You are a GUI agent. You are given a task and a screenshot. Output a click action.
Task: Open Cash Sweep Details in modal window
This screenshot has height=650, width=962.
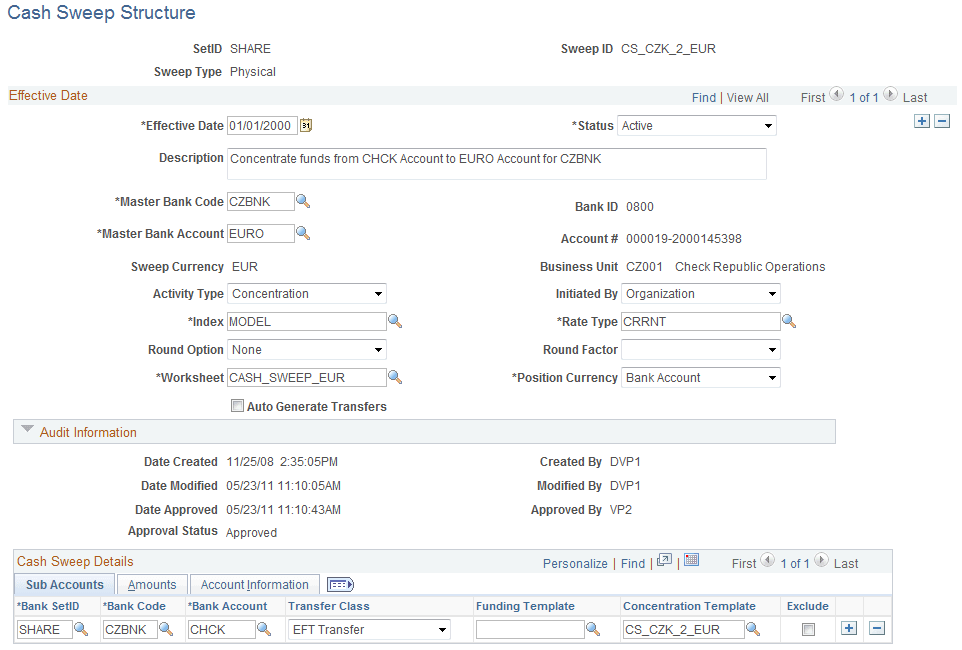click(x=663, y=562)
